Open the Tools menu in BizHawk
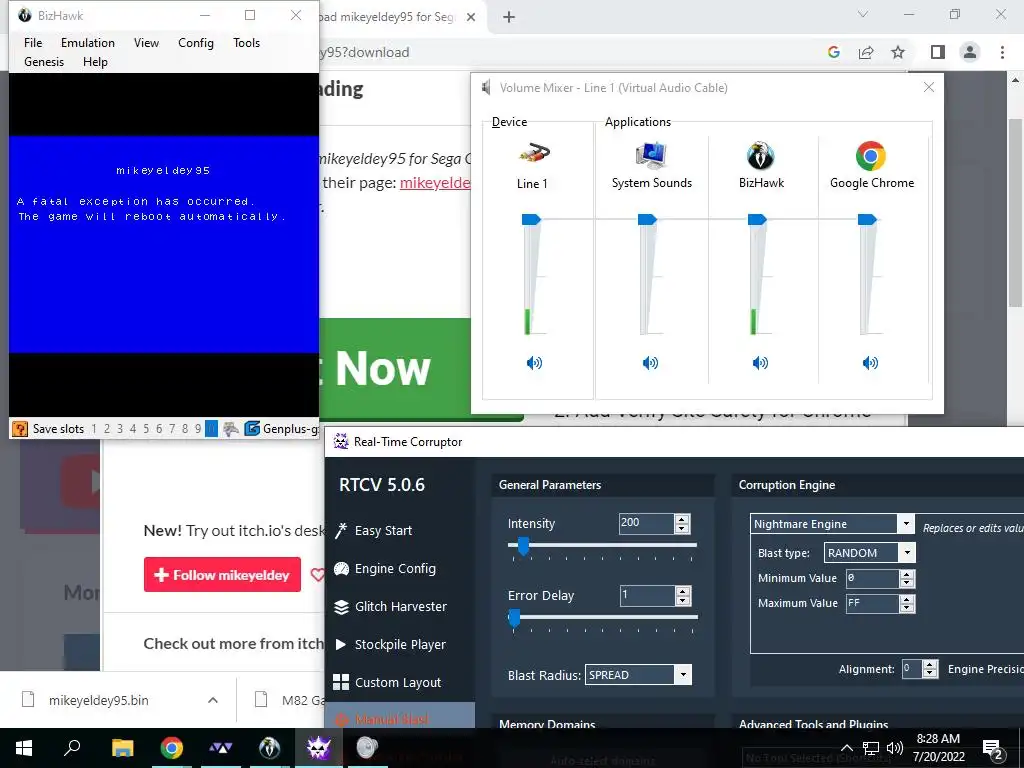1024x768 pixels. [x=246, y=42]
